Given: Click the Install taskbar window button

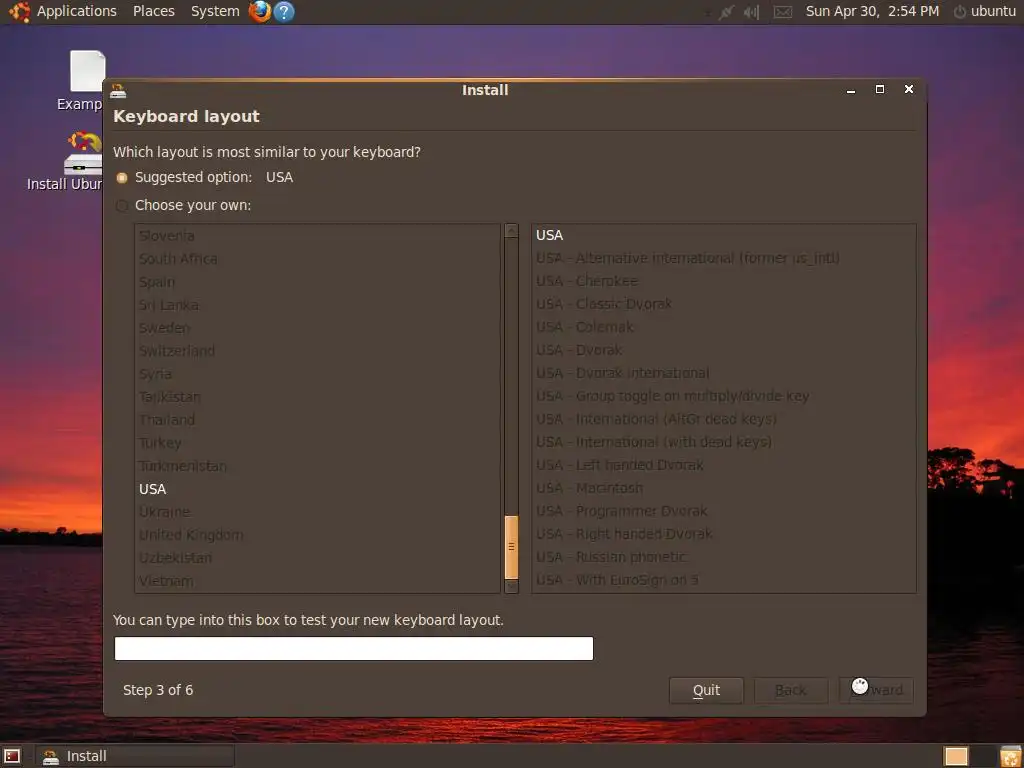Looking at the screenshot, I should [135, 756].
